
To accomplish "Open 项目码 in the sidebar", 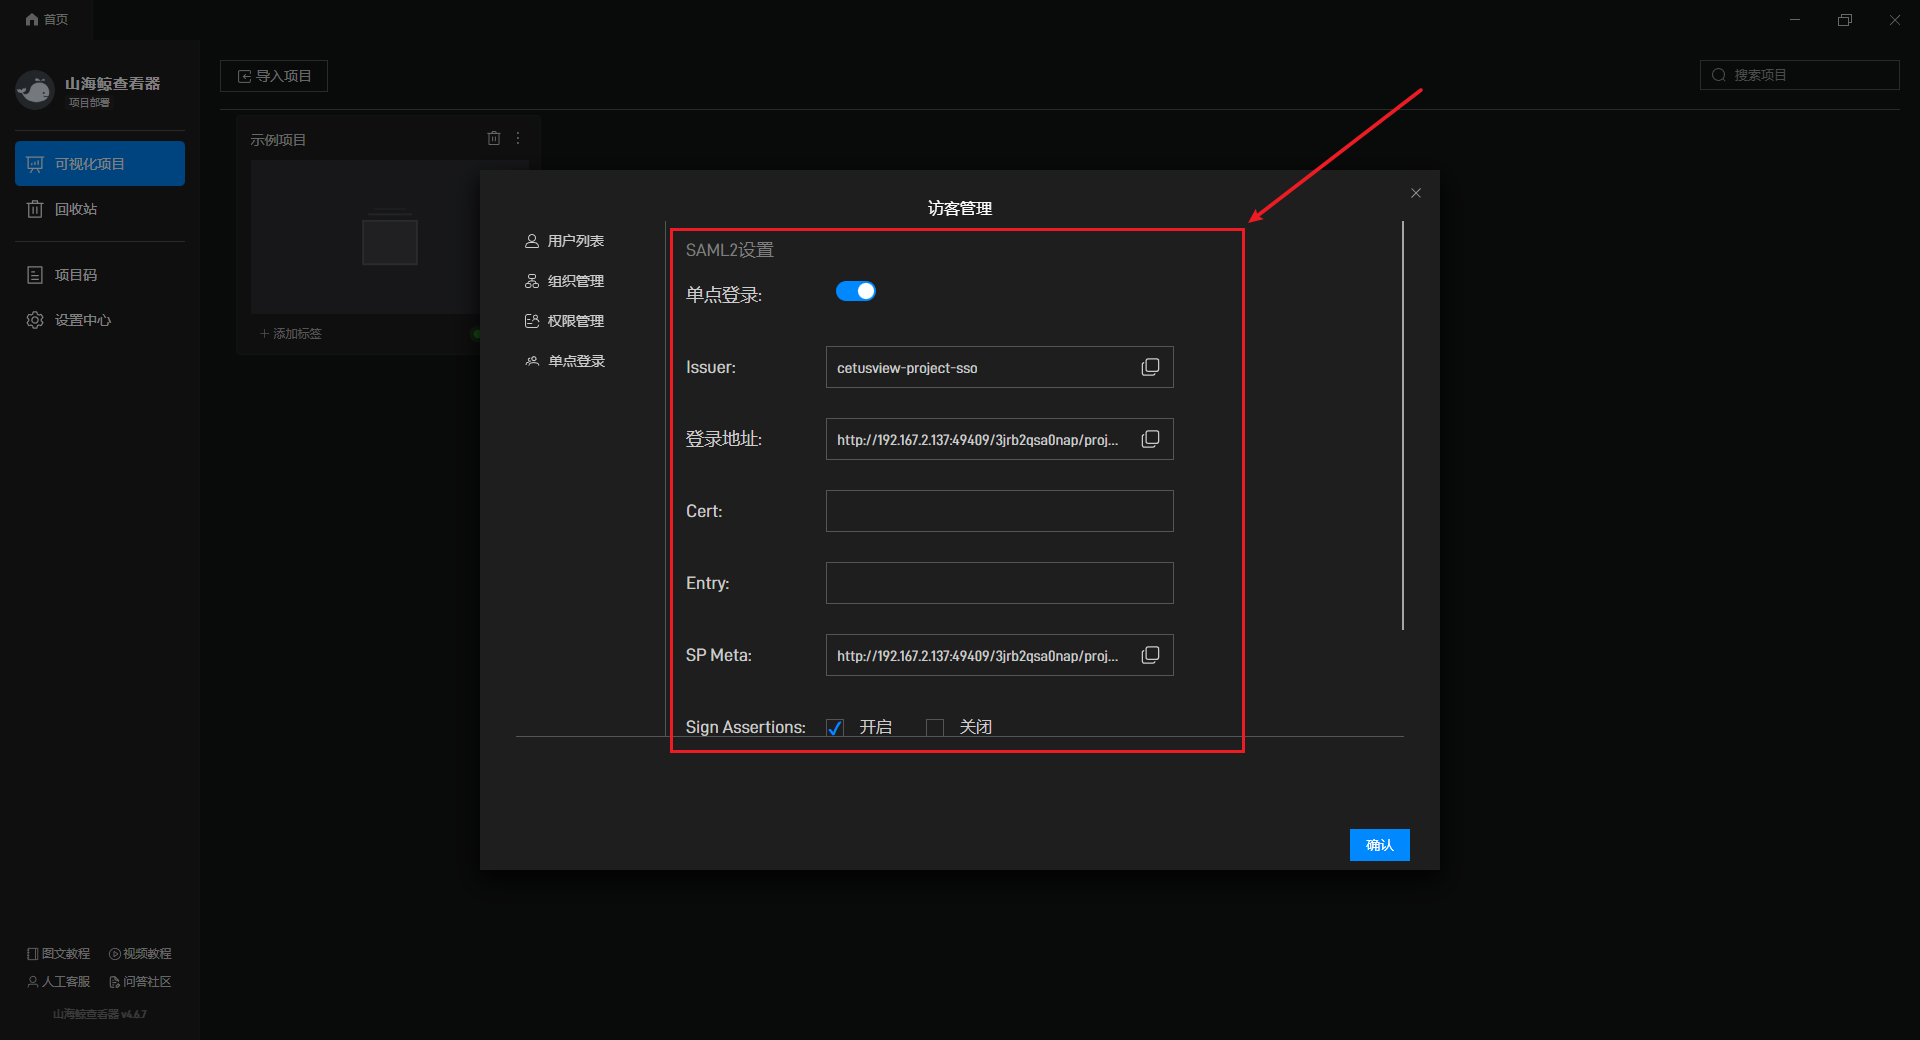I will [75, 275].
